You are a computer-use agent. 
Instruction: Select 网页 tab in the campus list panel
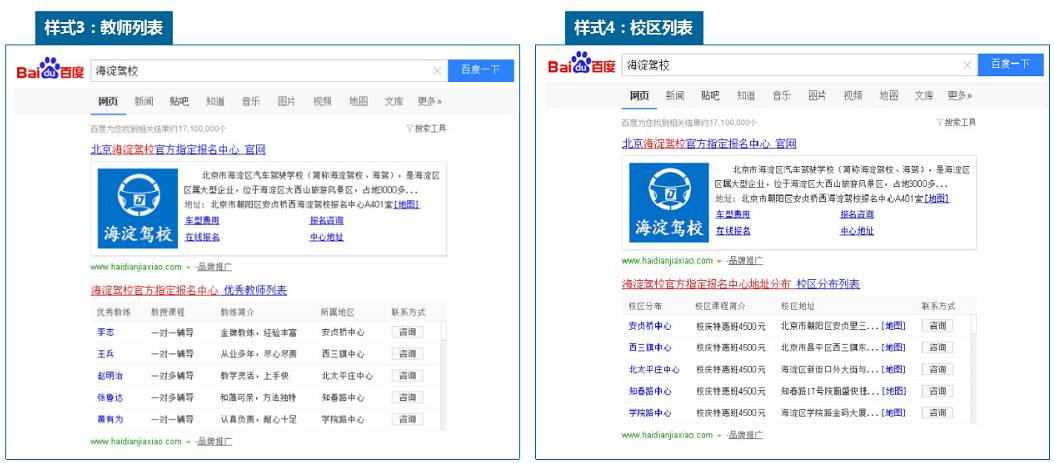tap(639, 95)
